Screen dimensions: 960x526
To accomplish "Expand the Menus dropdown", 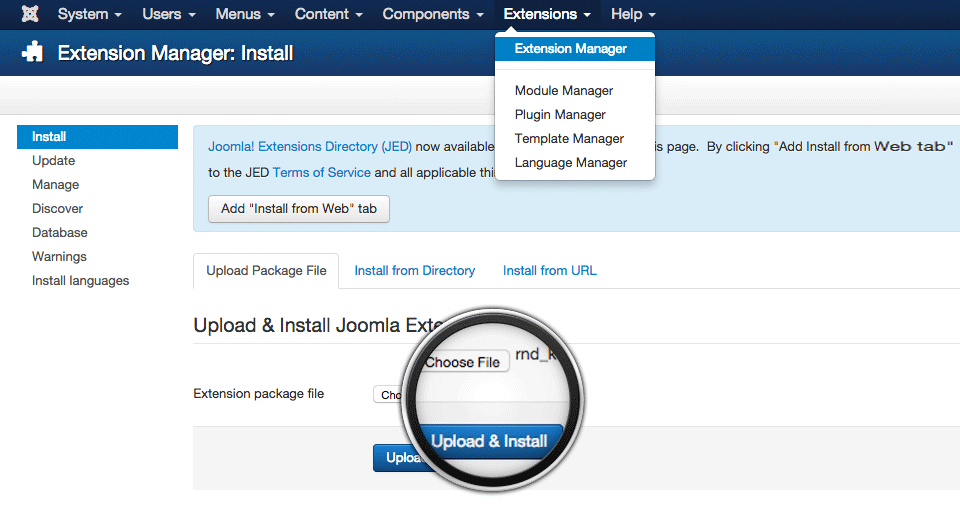I will click(245, 13).
